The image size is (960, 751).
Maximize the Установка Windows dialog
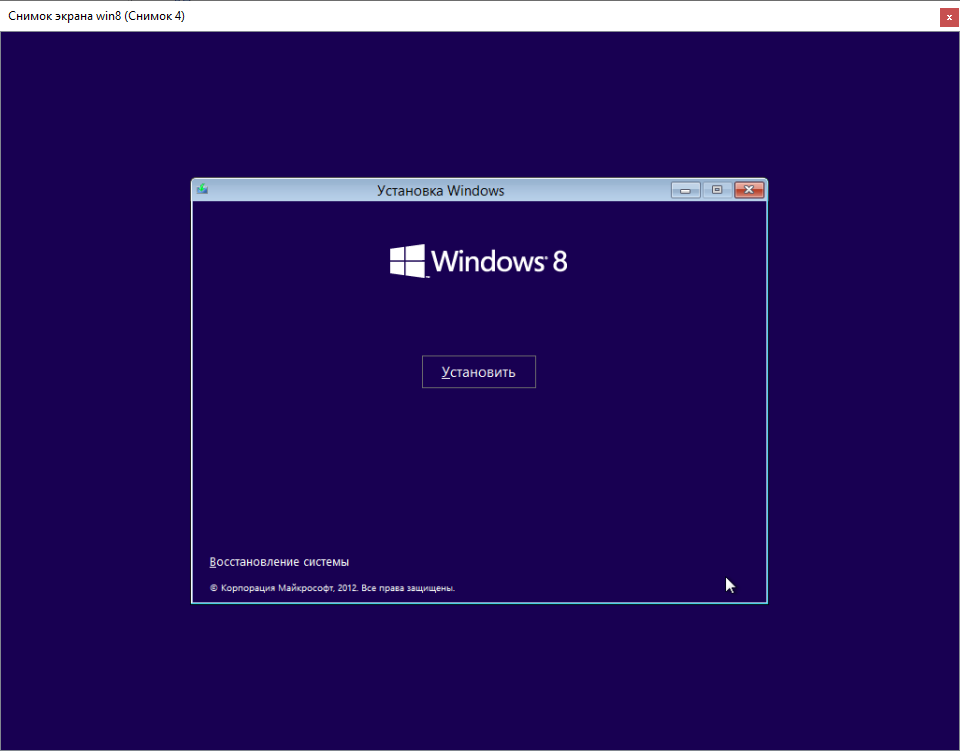coord(717,190)
